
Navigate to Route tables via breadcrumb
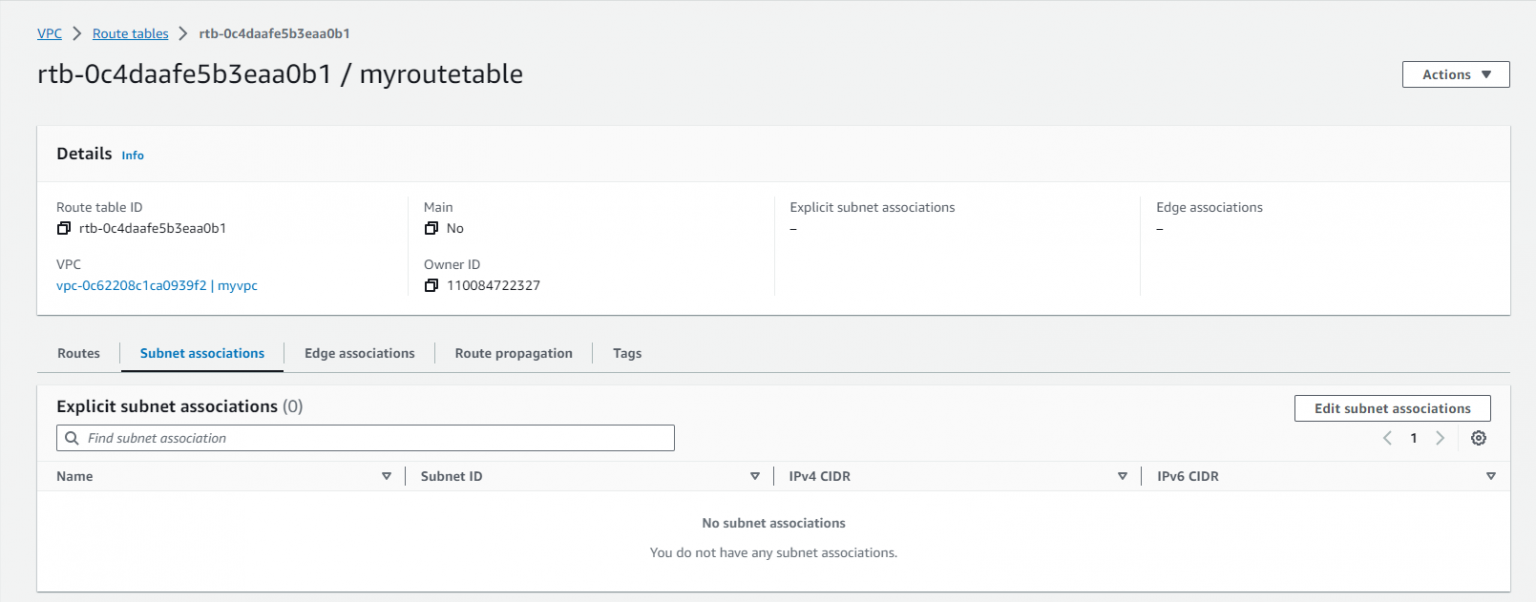[130, 33]
